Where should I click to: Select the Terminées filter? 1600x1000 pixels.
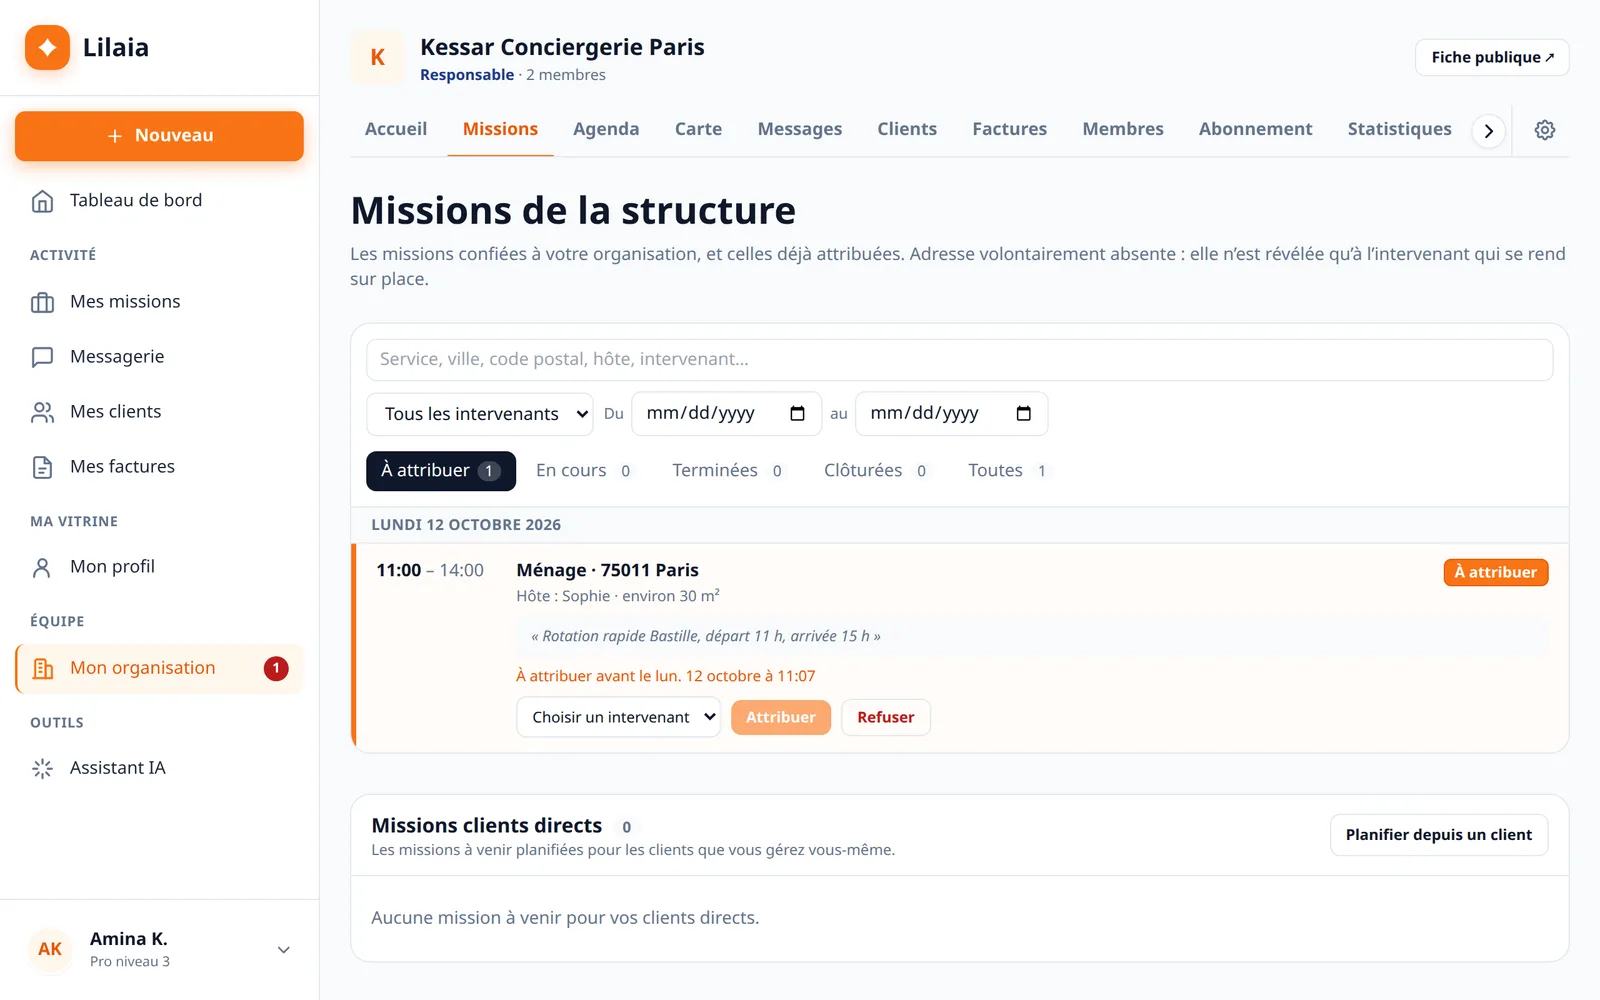pos(728,471)
